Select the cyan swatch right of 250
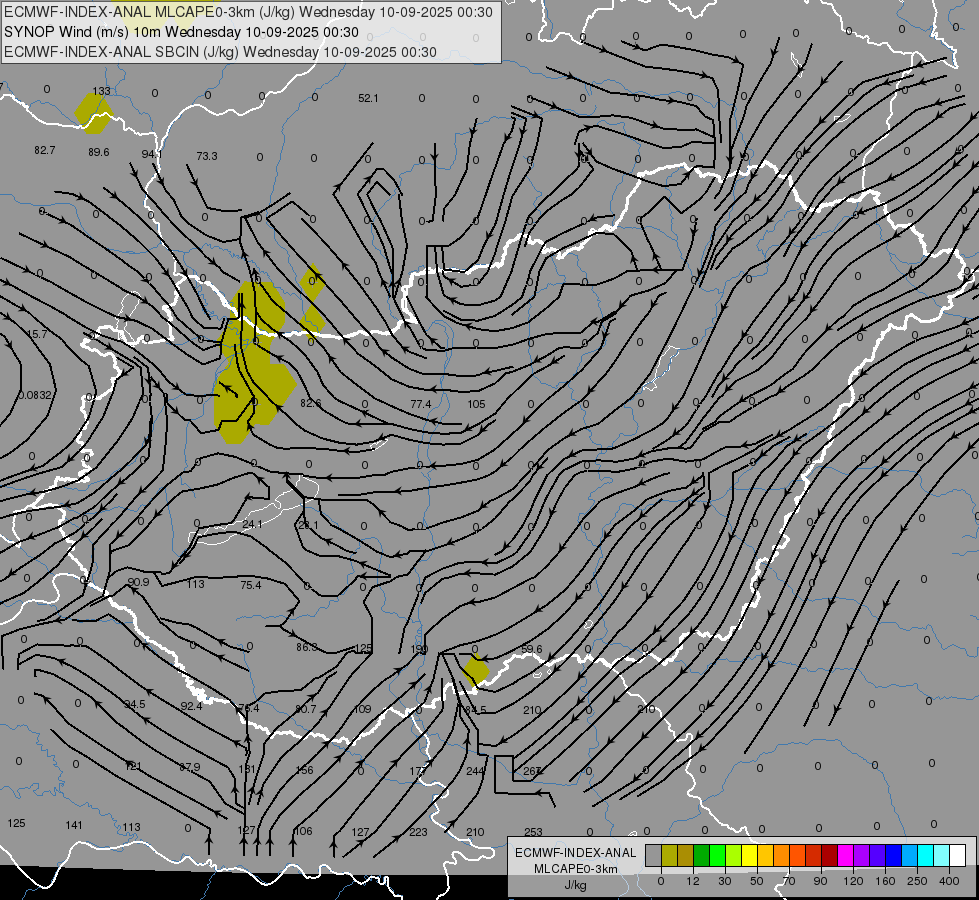 point(926,855)
